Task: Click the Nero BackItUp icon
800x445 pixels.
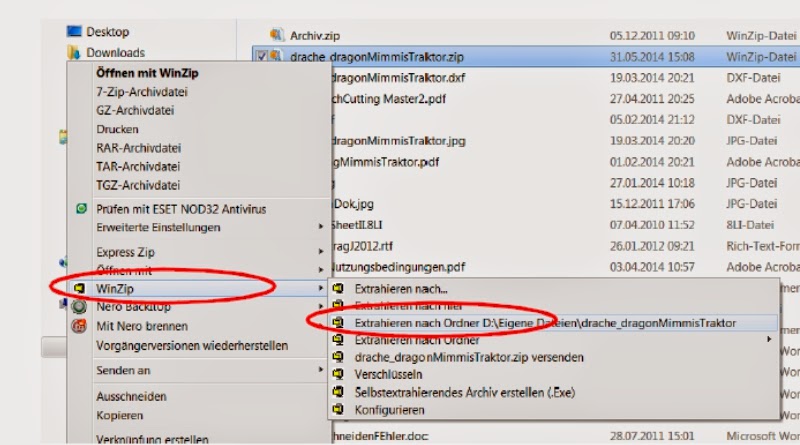Action: click(79, 307)
